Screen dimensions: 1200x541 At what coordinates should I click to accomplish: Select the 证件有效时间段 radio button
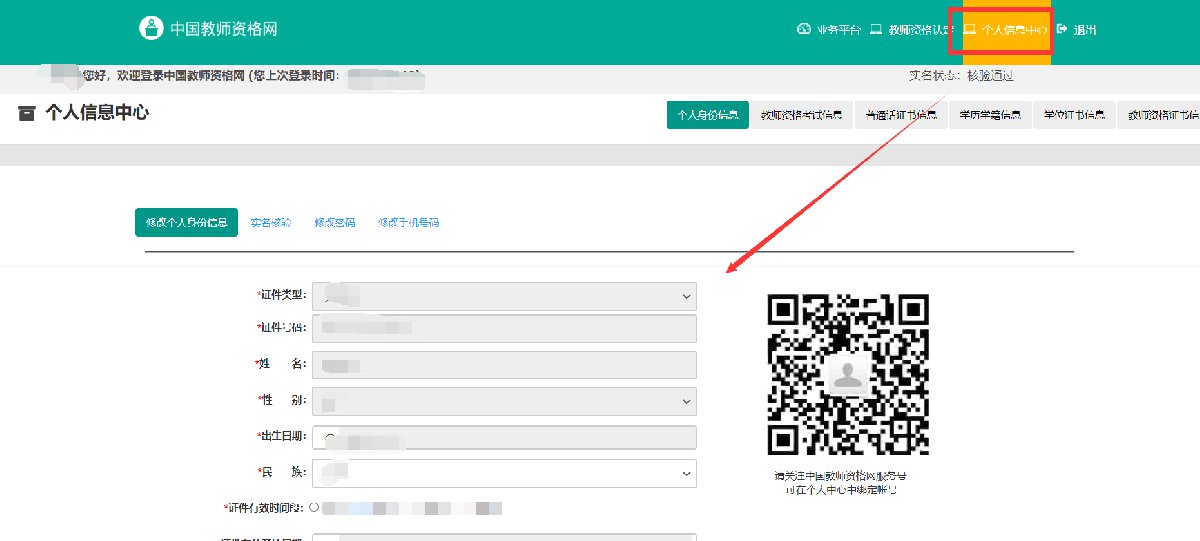314,508
